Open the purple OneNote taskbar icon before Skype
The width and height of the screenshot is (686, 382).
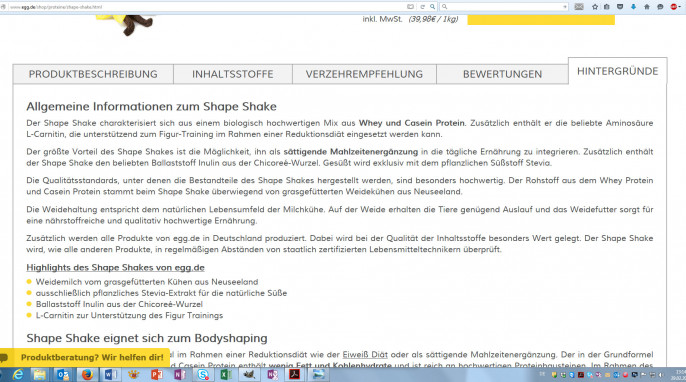(180, 375)
